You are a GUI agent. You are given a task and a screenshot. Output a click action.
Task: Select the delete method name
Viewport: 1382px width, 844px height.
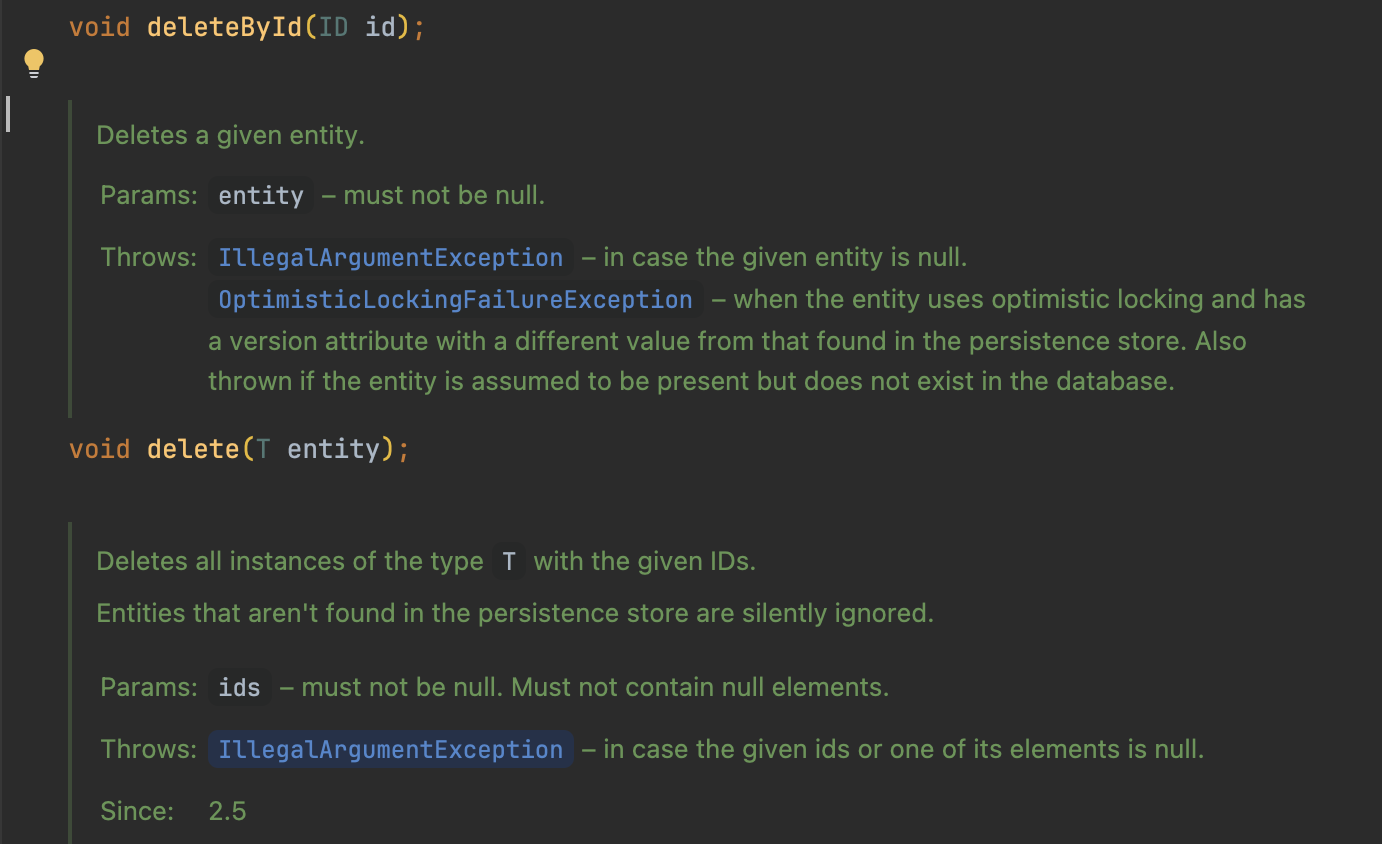[x=194, y=448]
